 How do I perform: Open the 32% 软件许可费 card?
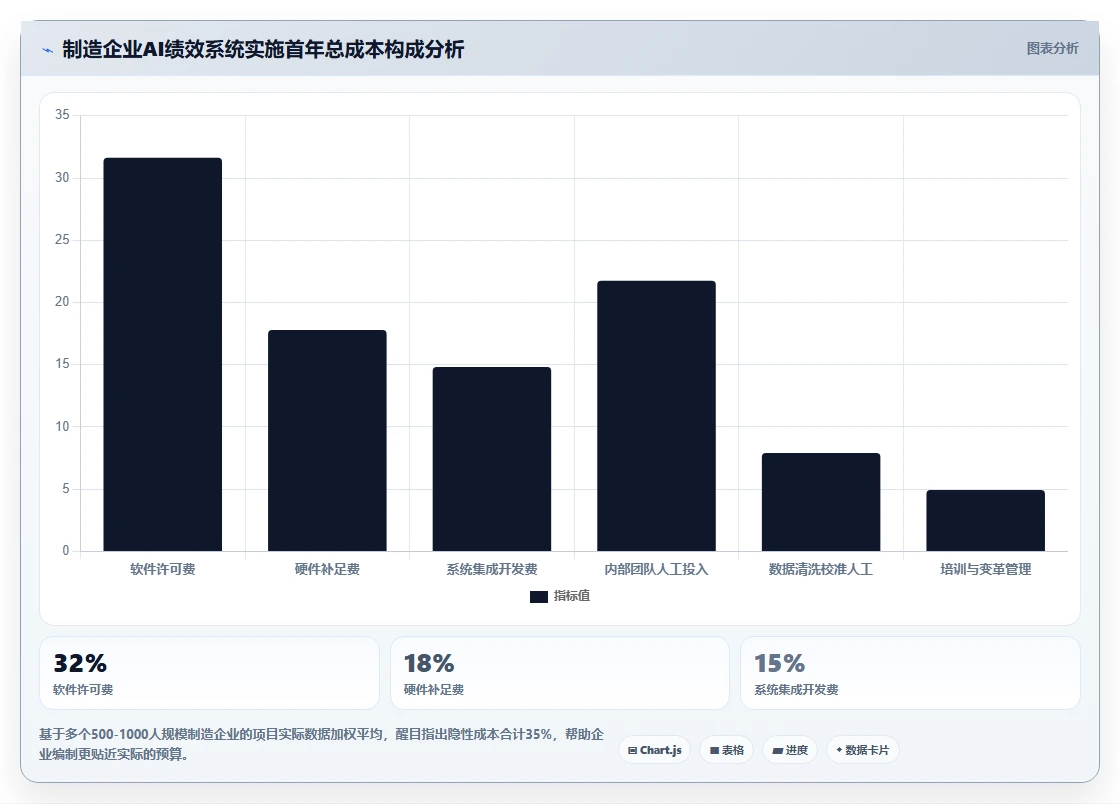pos(209,673)
